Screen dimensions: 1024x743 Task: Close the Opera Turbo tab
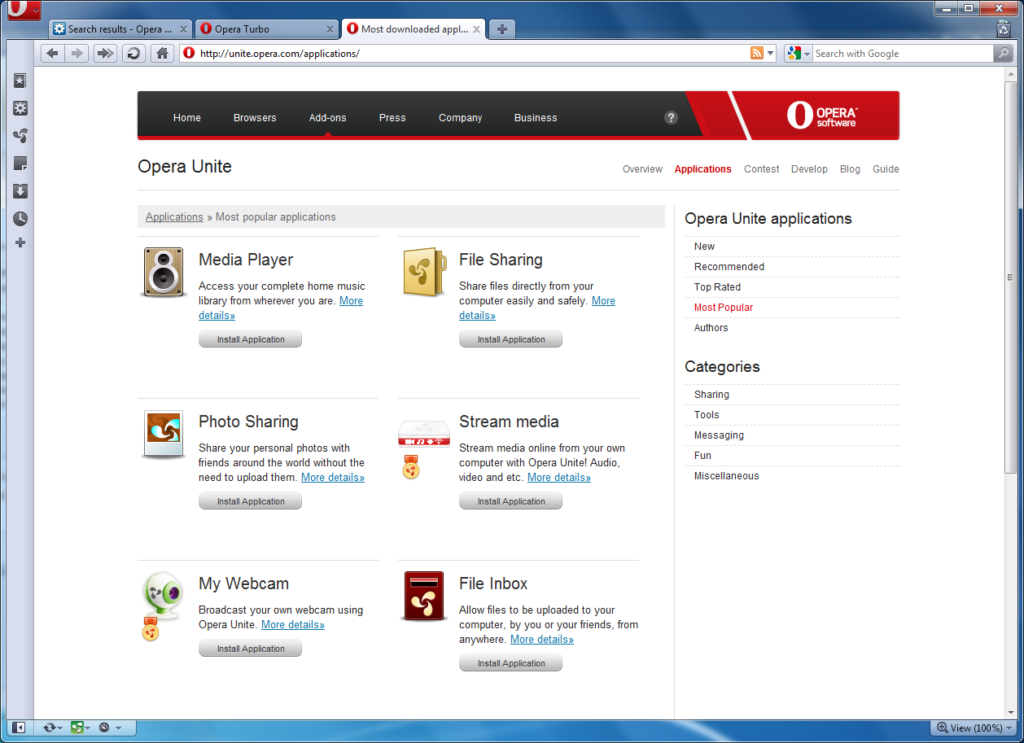pos(330,29)
